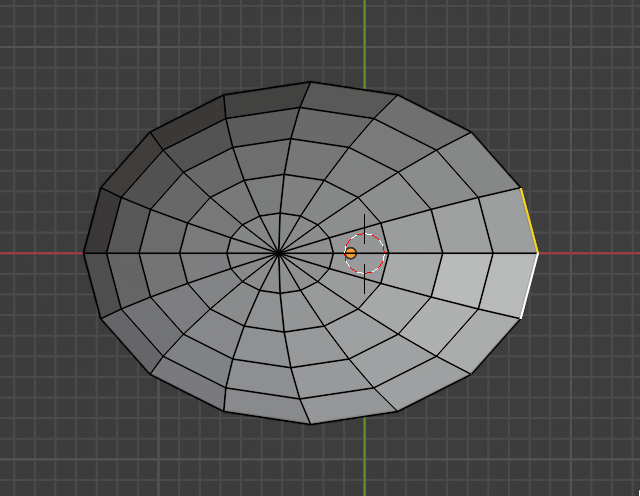Select the bottommost vertex of the mesh
Viewport: 640px width, 496px height.
311,423
